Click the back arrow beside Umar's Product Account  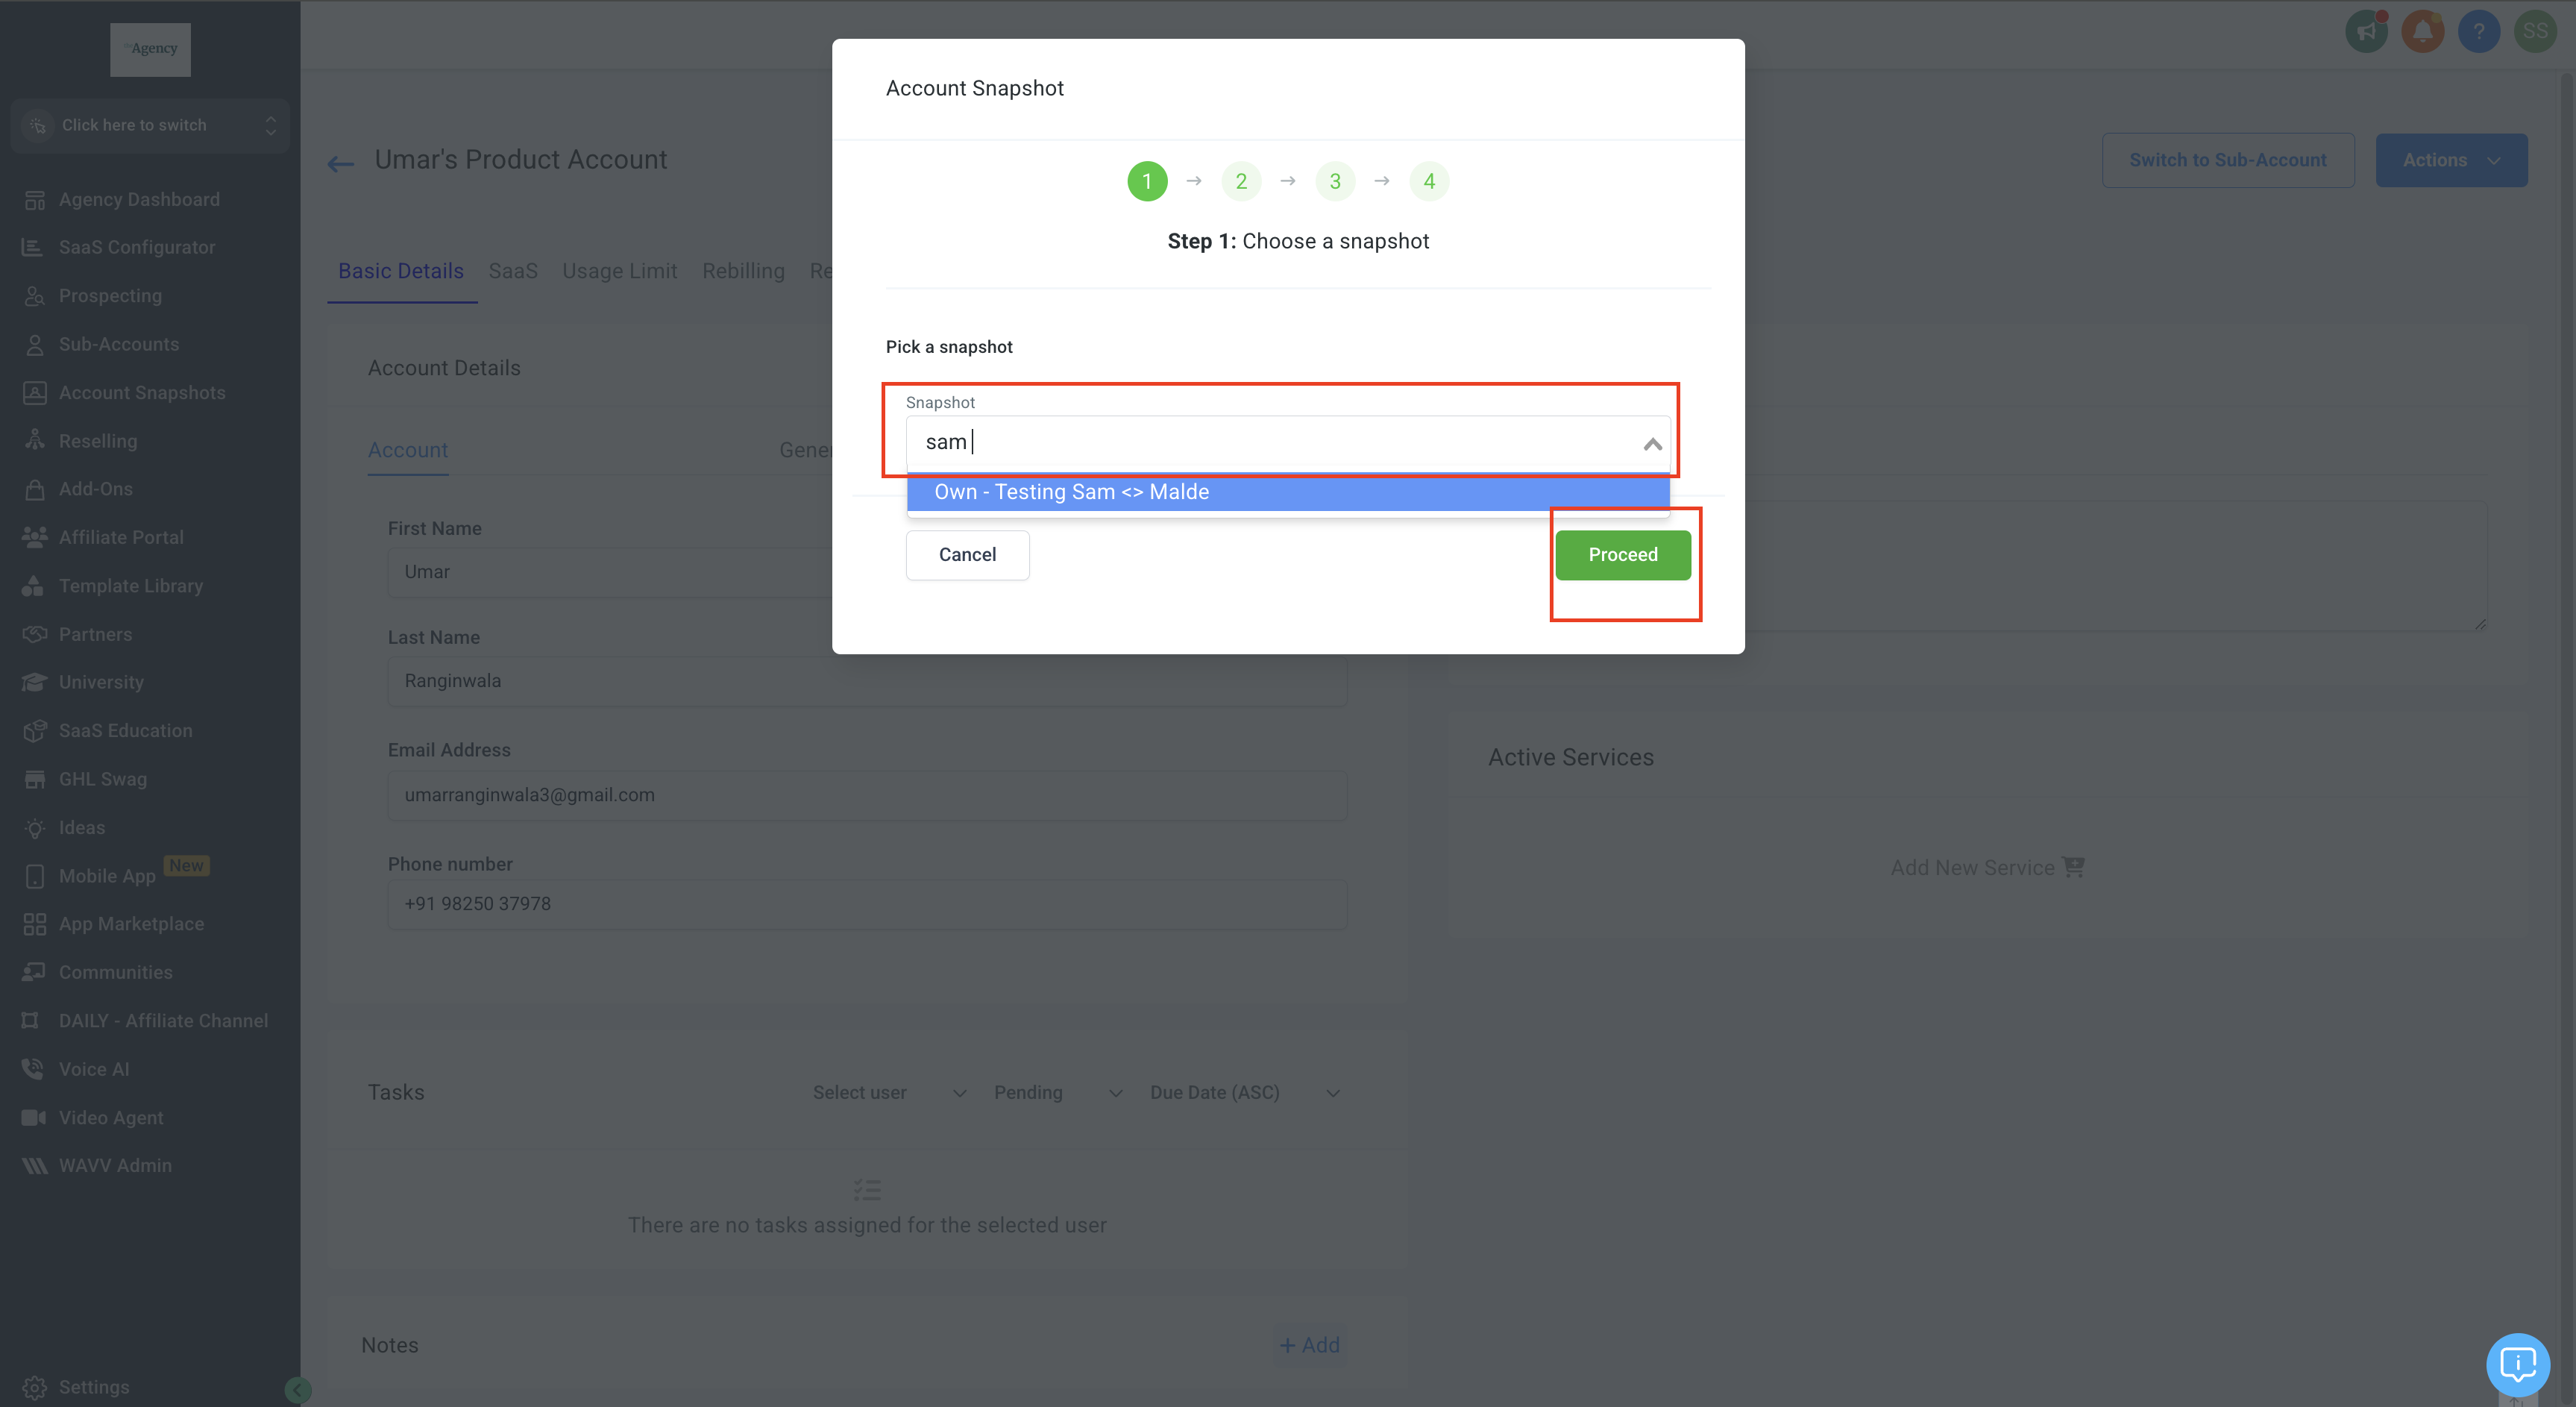pyautogui.click(x=341, y=163)
